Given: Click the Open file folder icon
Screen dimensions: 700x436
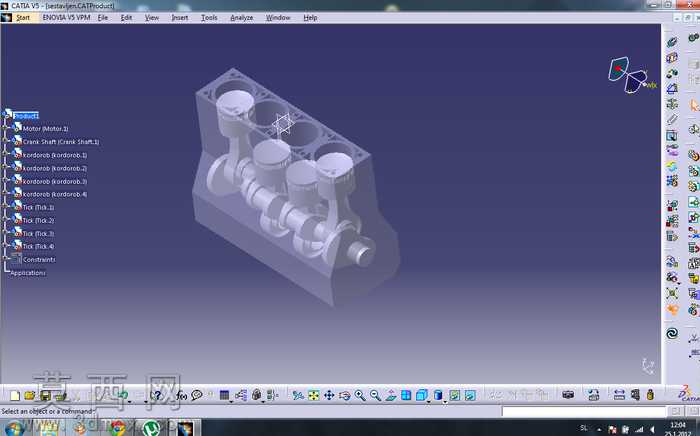Looking at the screenshot, I should click(x=30, y=395).
